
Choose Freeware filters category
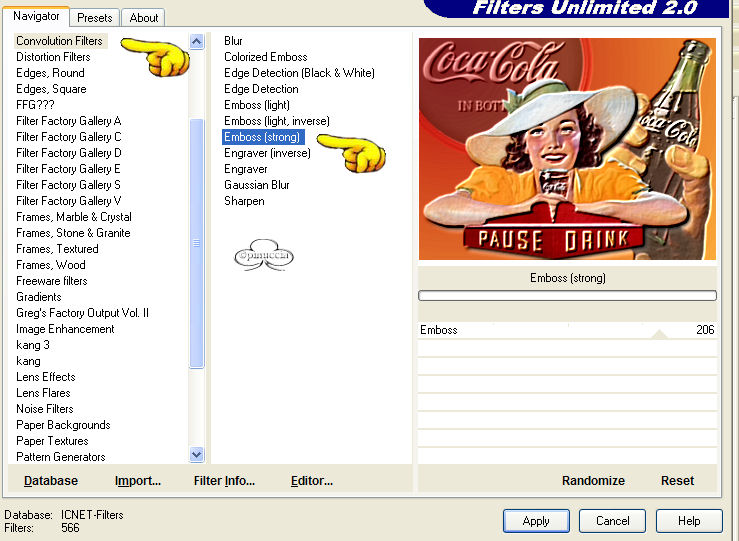tap(52, 281)
